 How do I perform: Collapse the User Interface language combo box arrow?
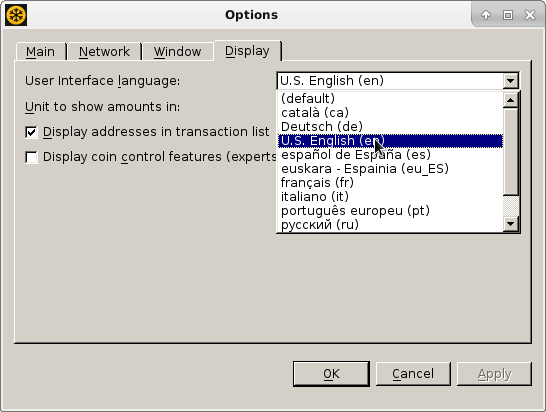tap(510, 81)
